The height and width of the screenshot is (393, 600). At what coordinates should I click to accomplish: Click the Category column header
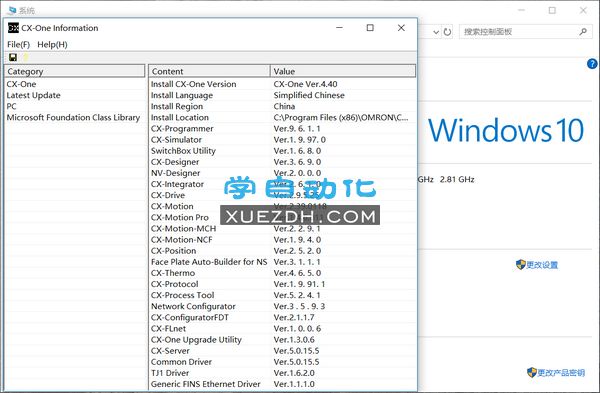[75, 71]
